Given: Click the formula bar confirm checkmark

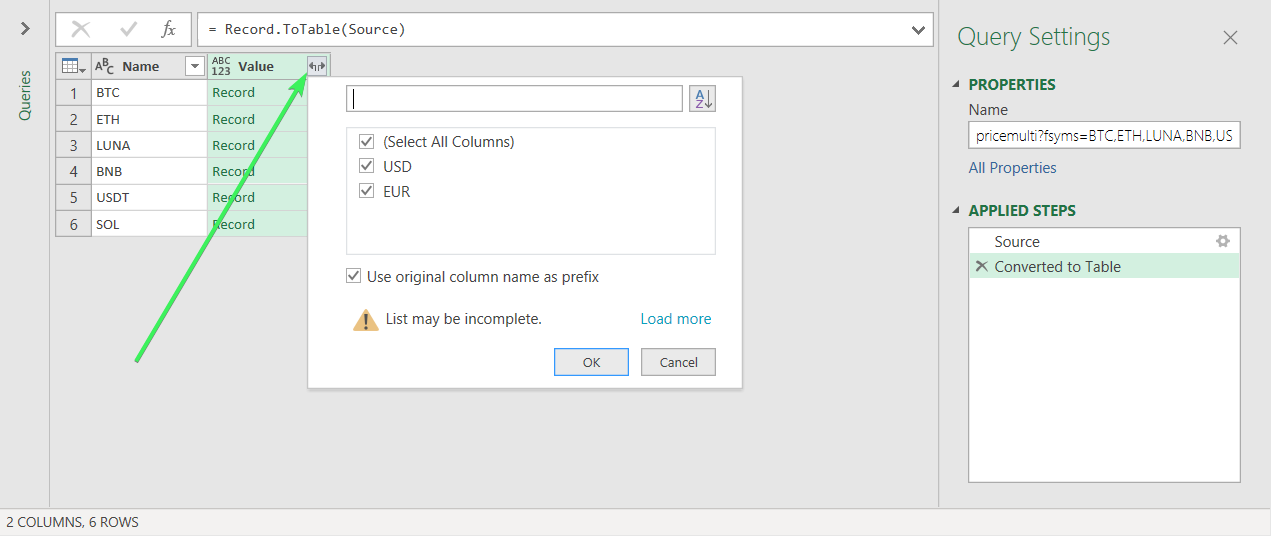Looking at the screenshot, I should pyautogui.click(x=129, y=30).
